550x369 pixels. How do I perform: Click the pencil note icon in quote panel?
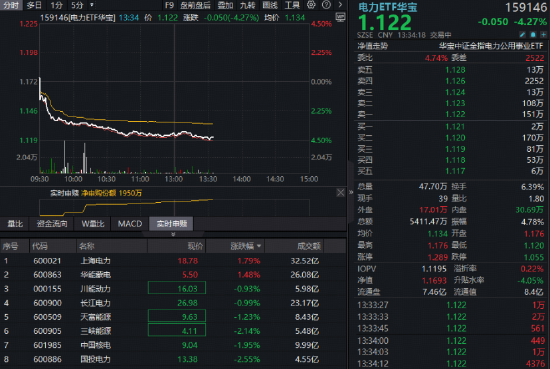pyautogui.click(x=522, y=34)
